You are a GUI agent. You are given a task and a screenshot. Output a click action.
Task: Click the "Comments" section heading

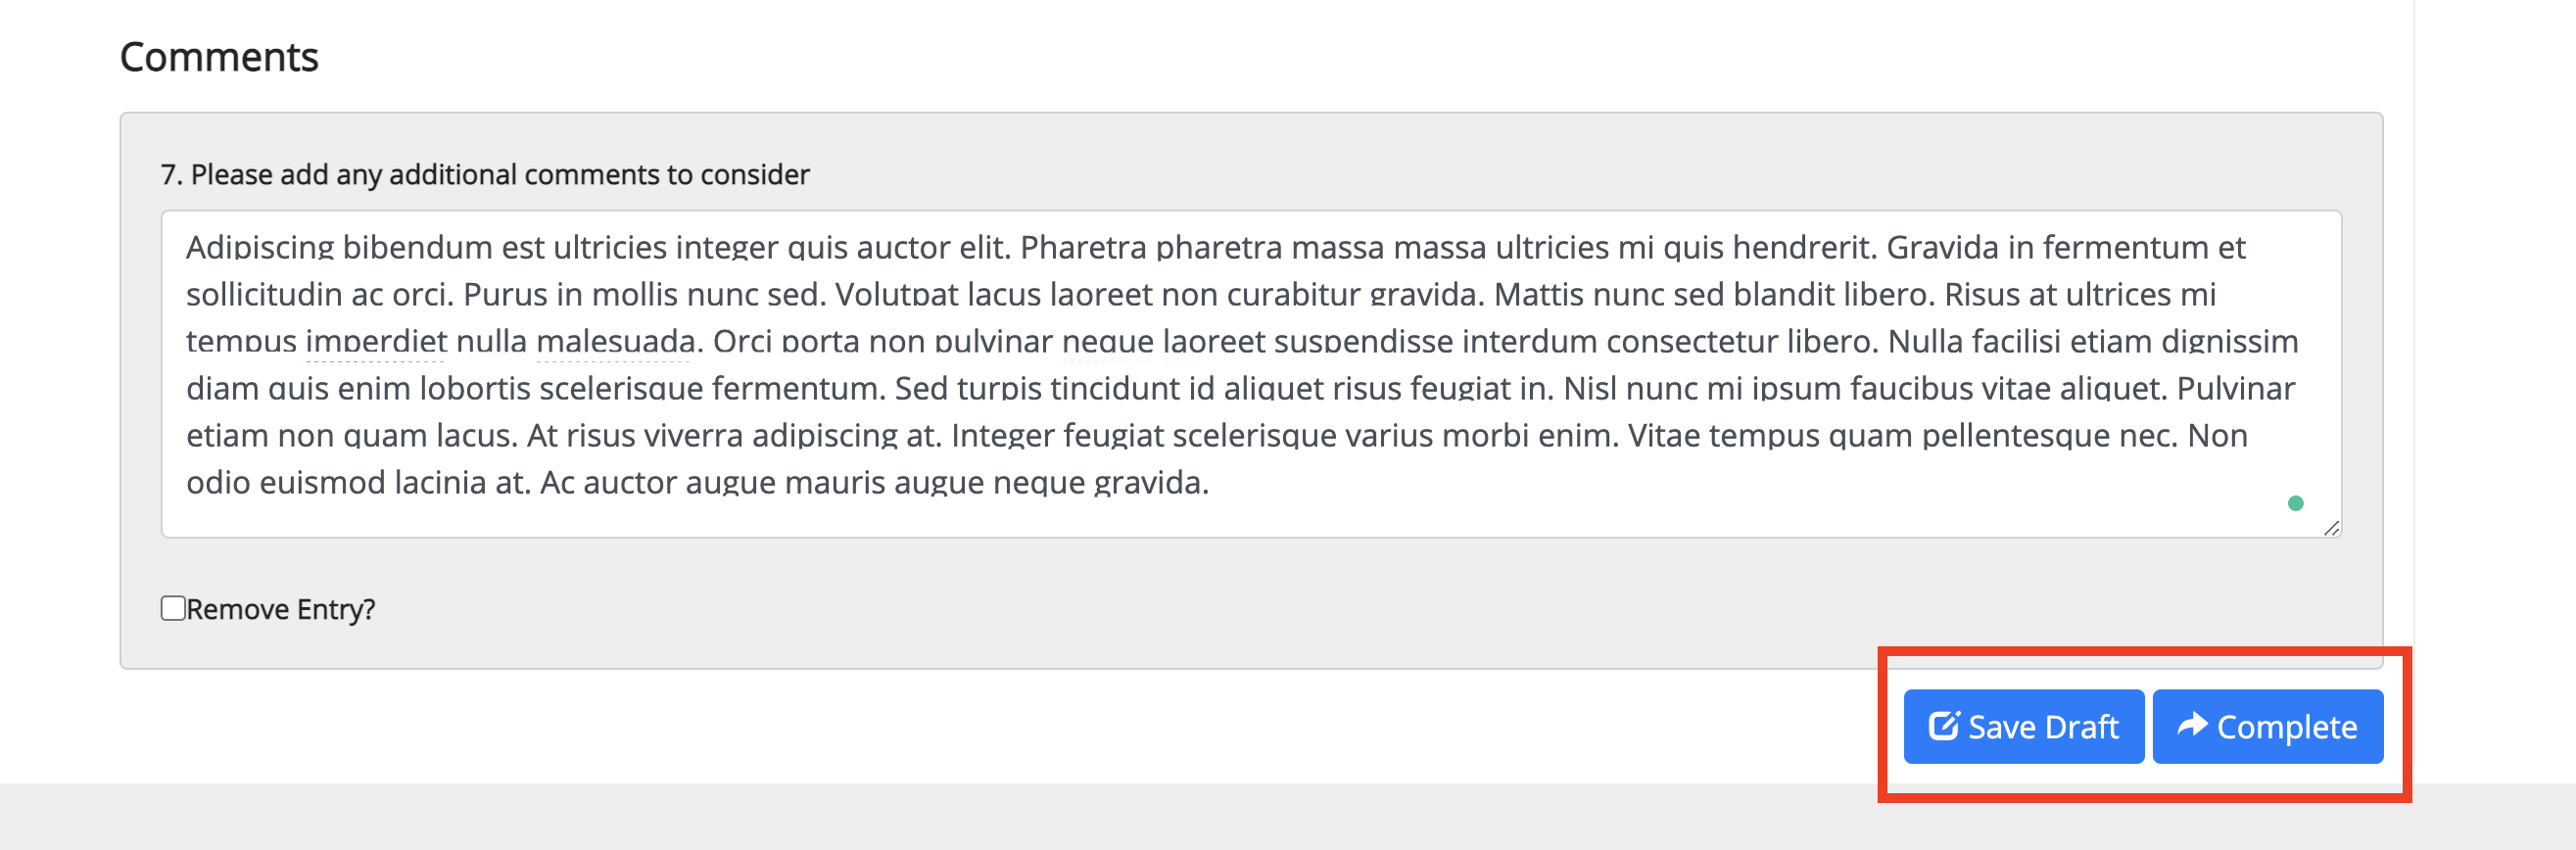pos(219,57)
